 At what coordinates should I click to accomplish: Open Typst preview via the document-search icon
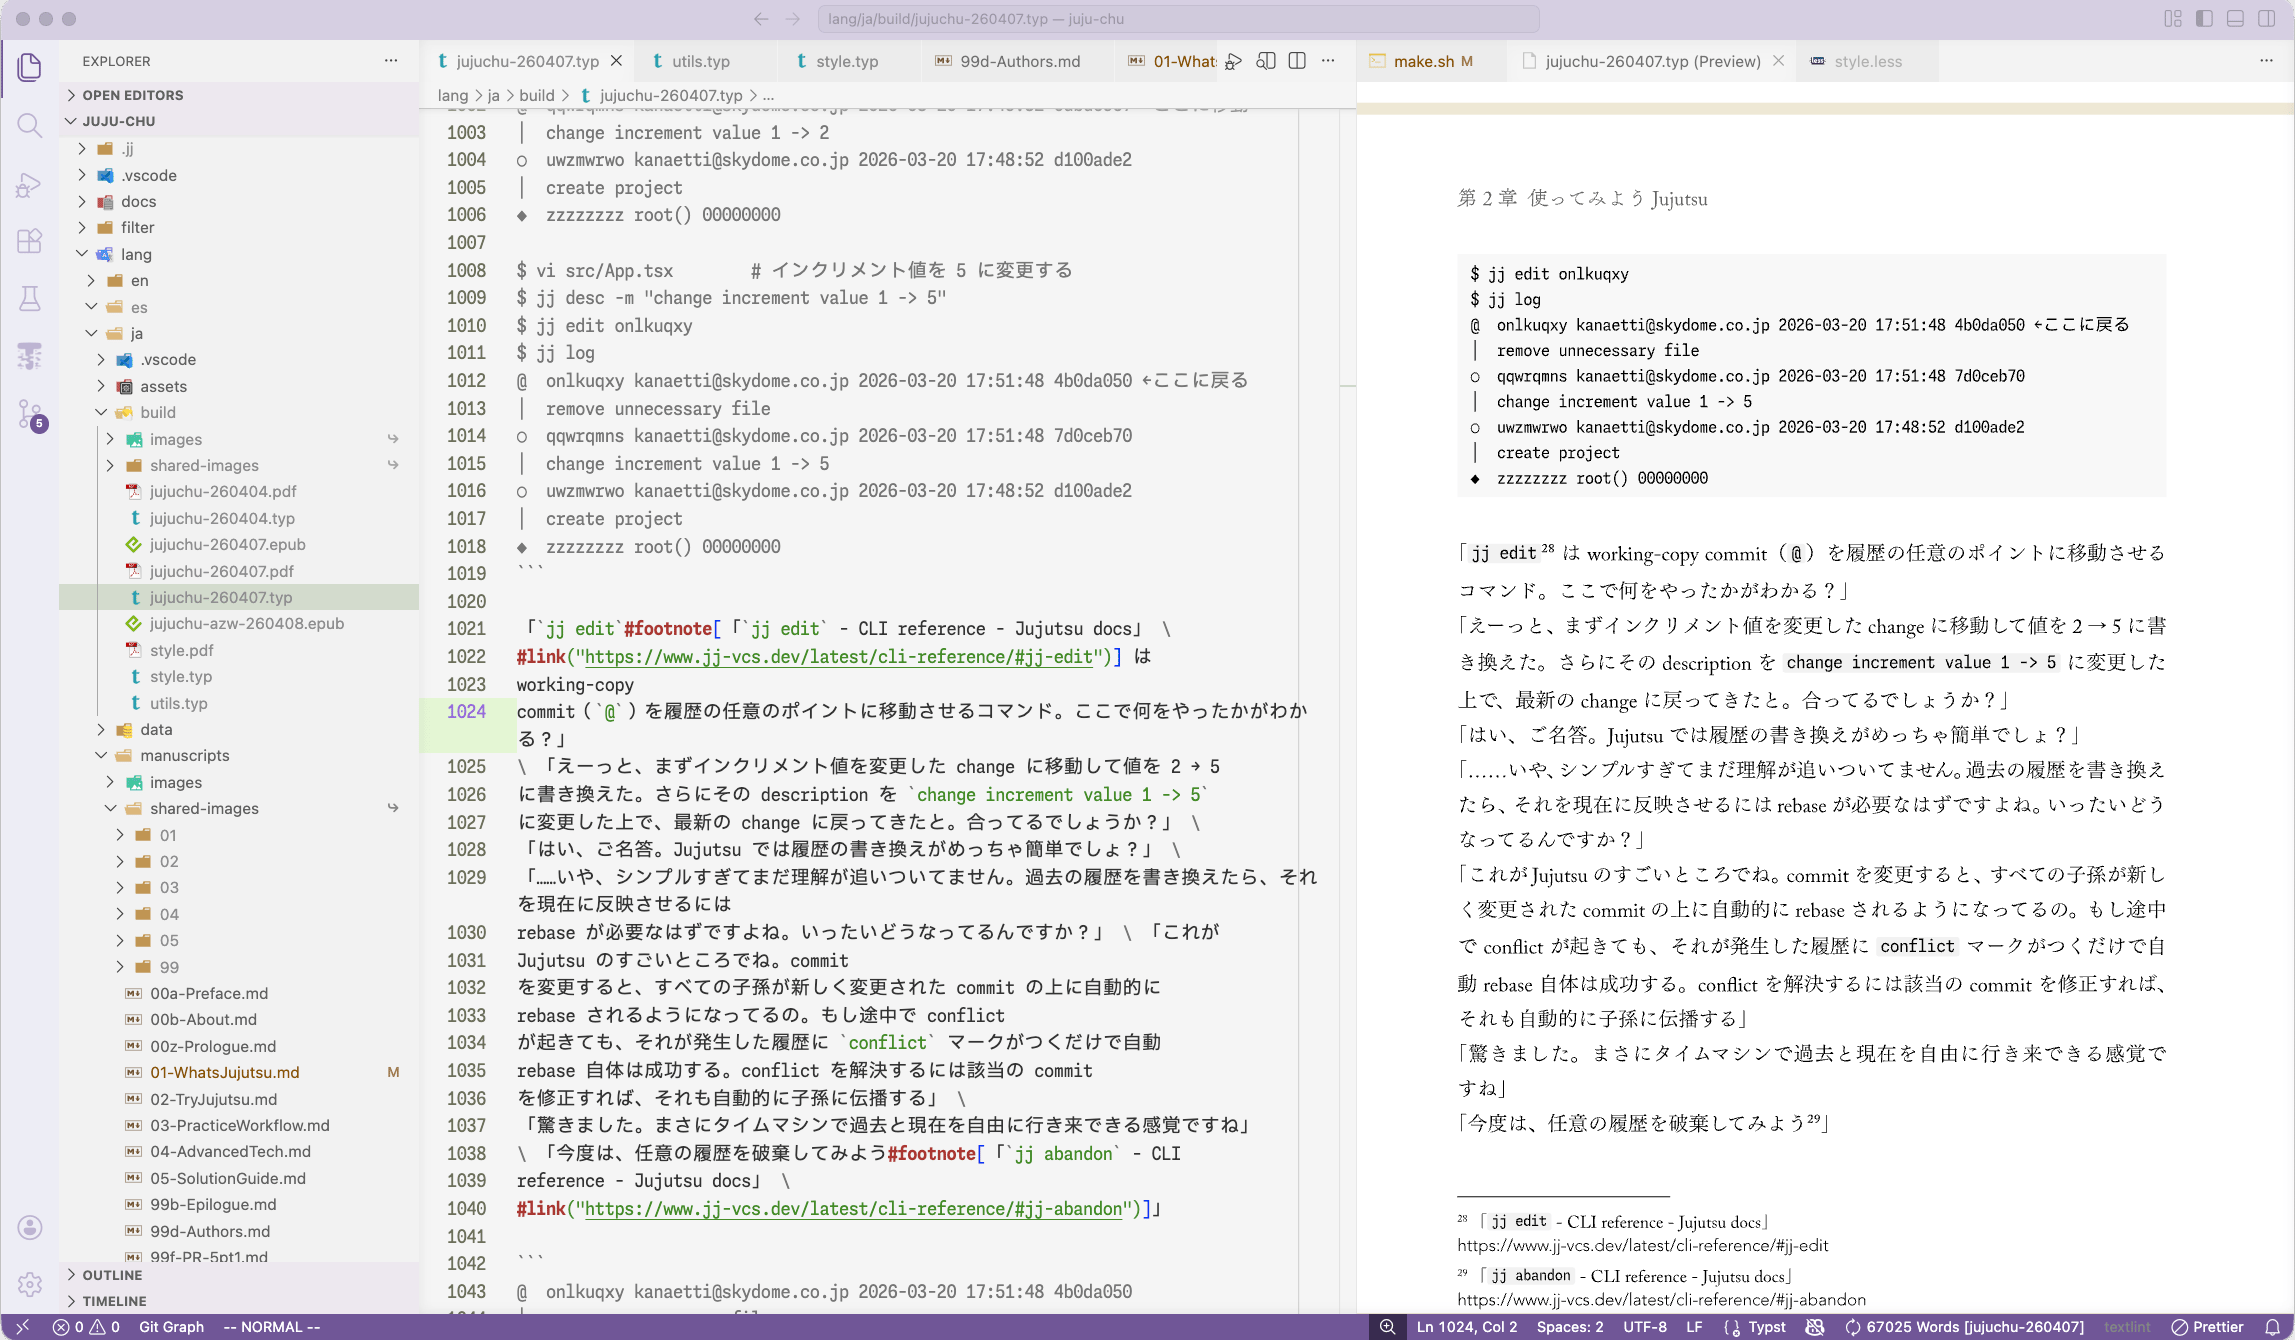[1266, 61]
